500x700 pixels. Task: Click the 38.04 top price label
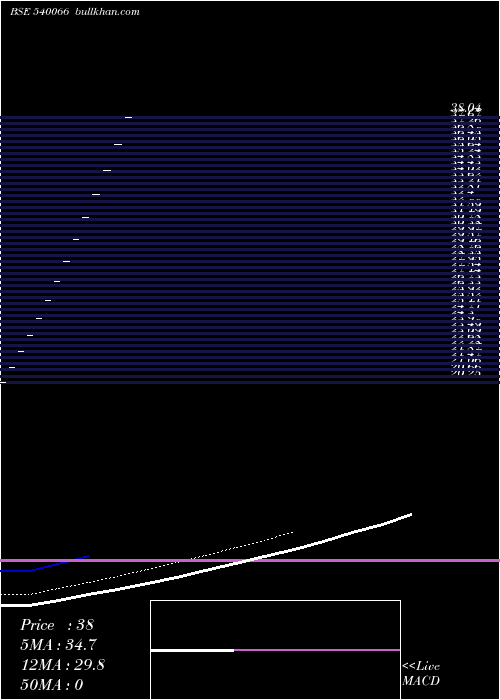click(x=466, y=108)
